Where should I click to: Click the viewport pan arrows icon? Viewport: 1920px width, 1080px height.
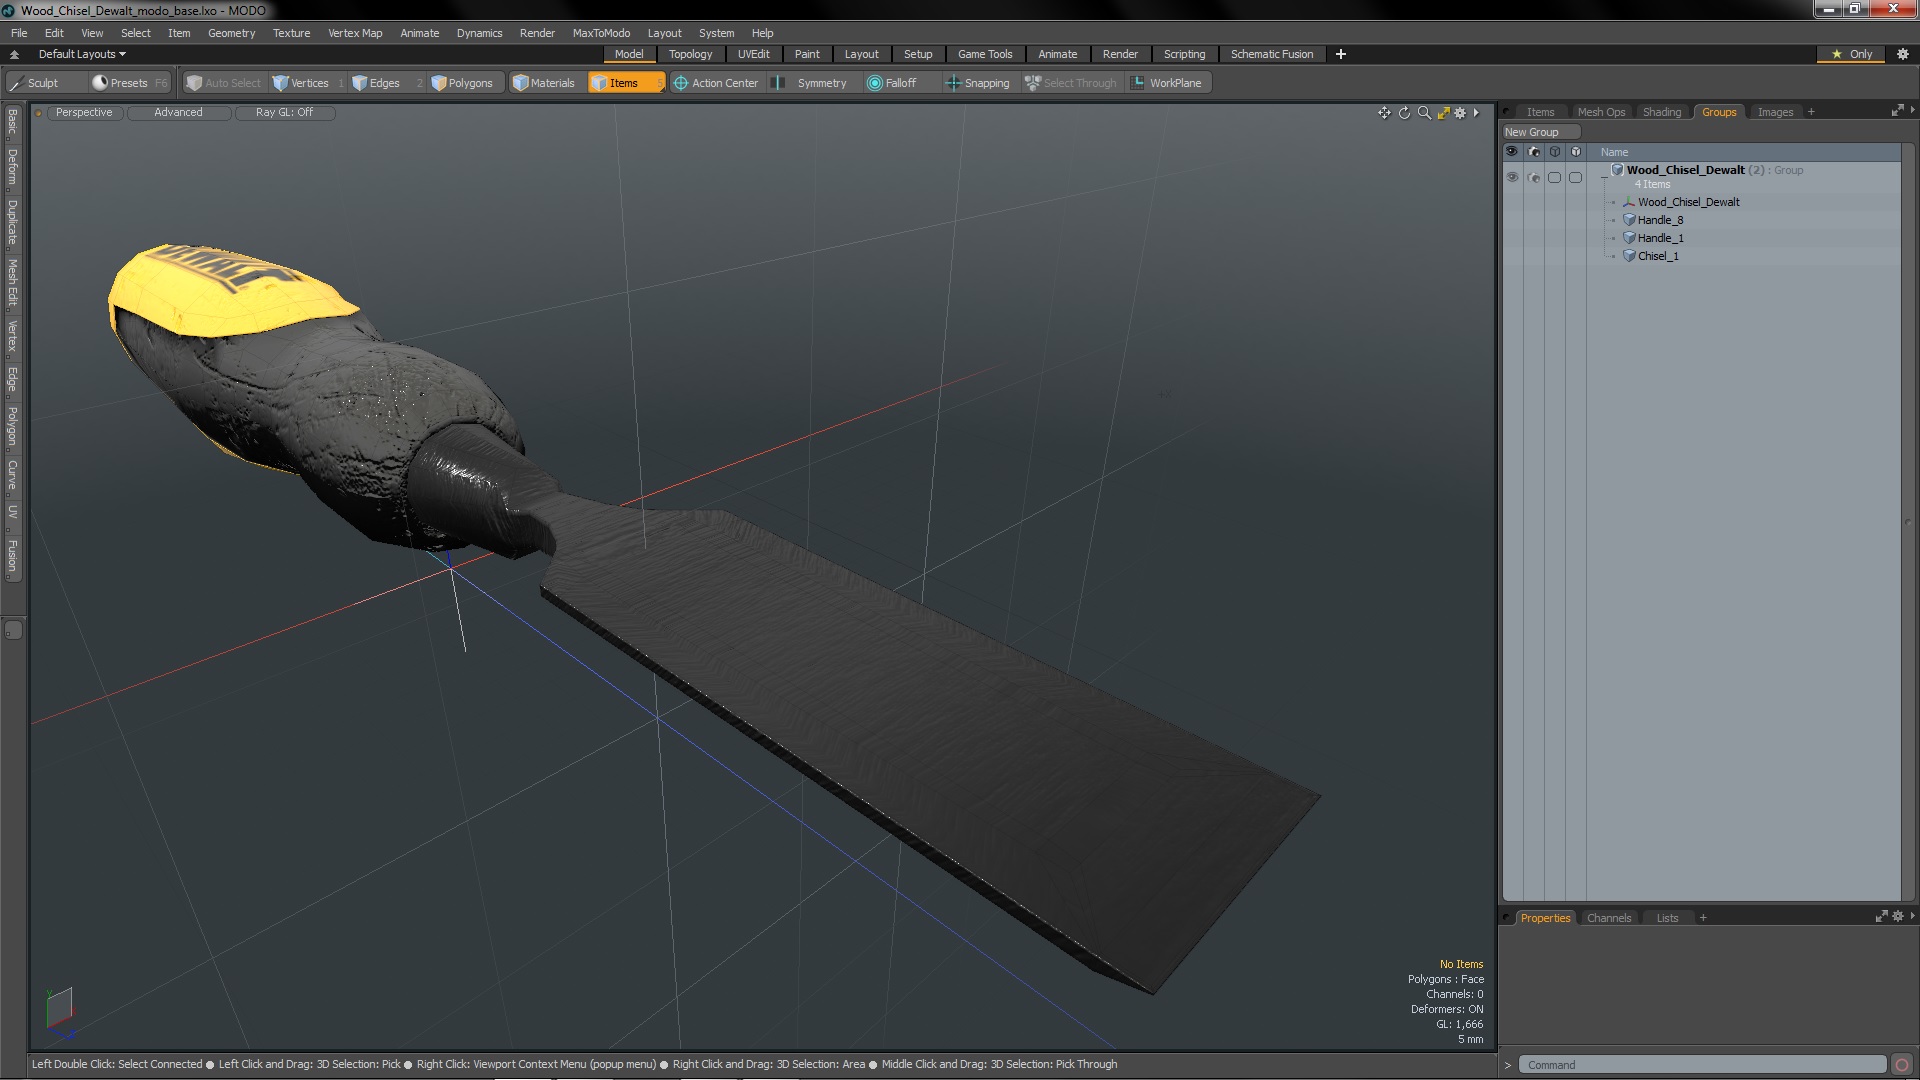(1384, 113)
